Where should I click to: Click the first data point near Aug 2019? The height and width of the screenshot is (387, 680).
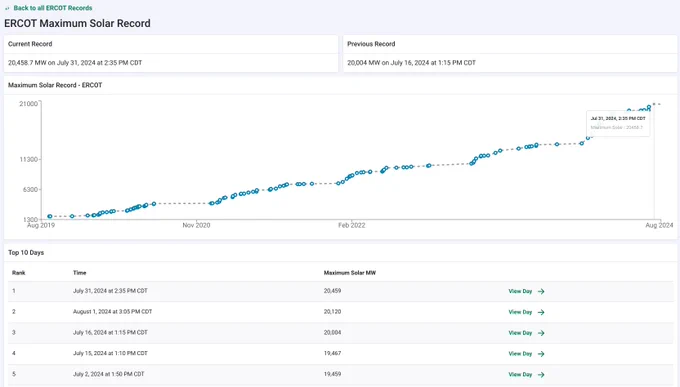click(50, 216)
